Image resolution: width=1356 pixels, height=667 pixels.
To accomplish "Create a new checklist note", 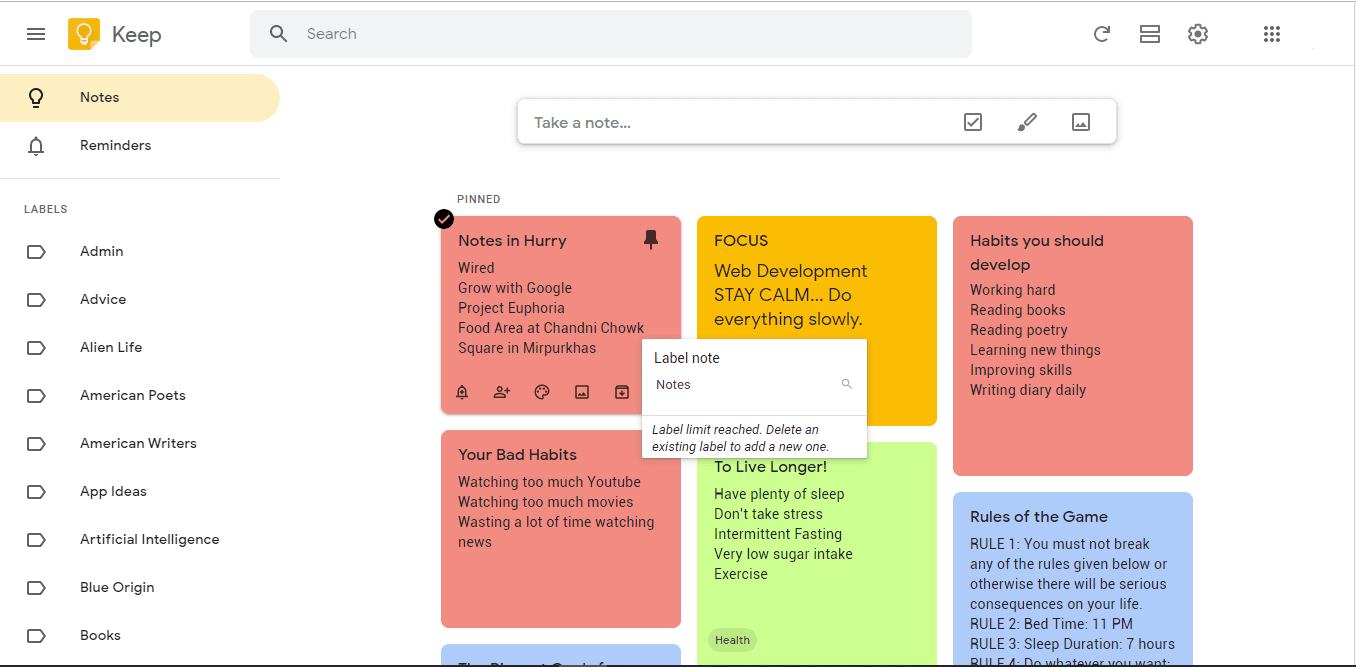I will click(972, 121).
